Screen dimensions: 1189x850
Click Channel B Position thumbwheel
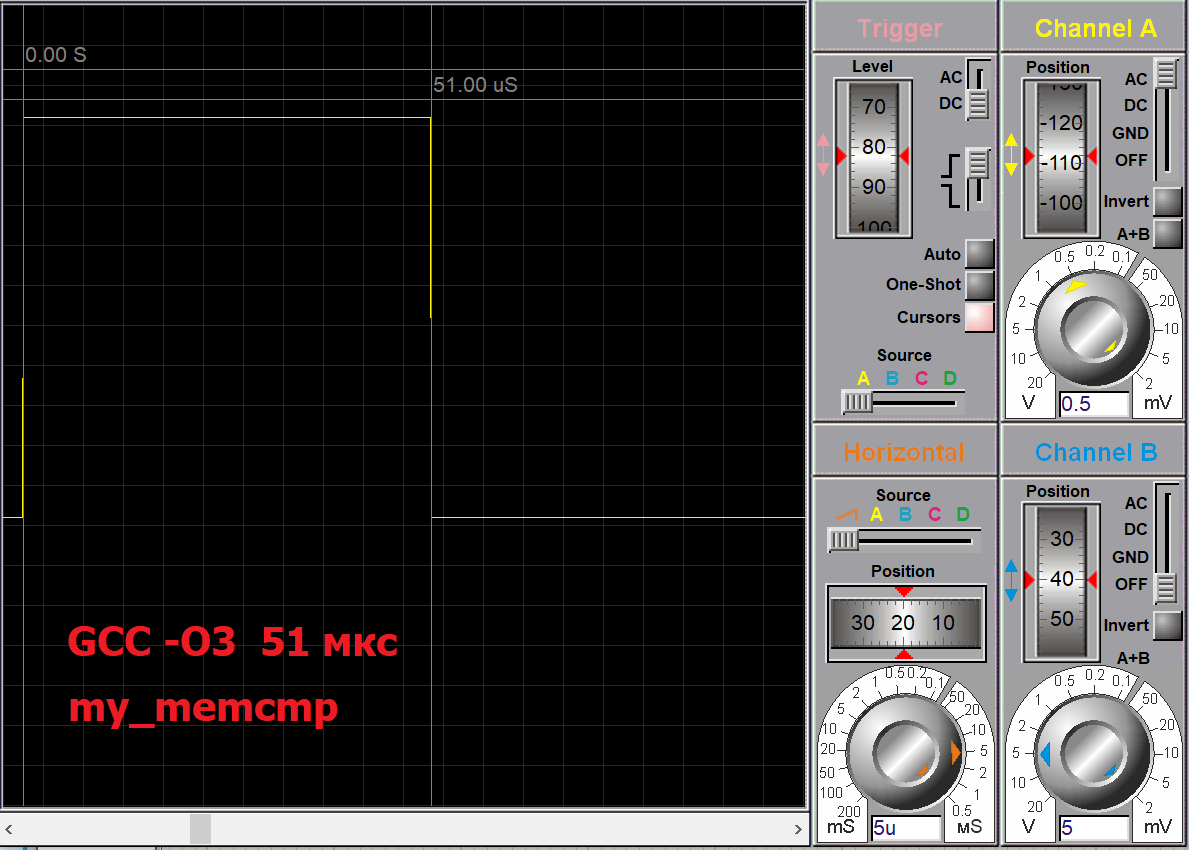click(x=1061, y=580)
